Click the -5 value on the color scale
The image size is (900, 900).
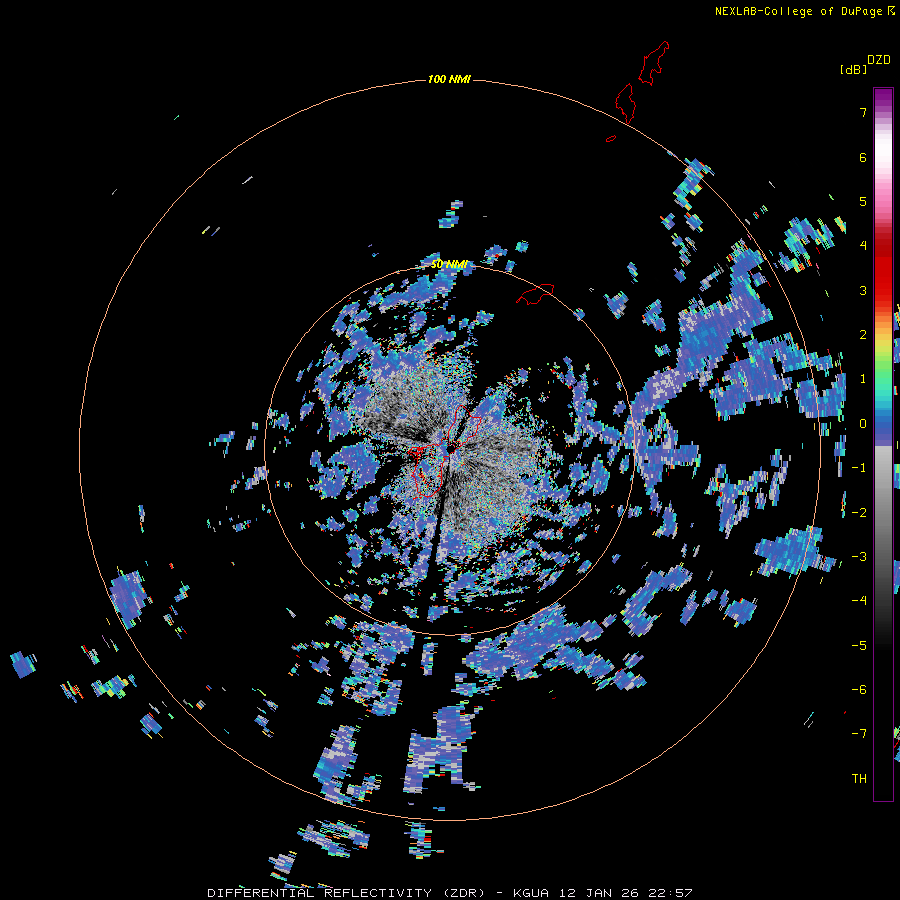click(x=859, y=646)
